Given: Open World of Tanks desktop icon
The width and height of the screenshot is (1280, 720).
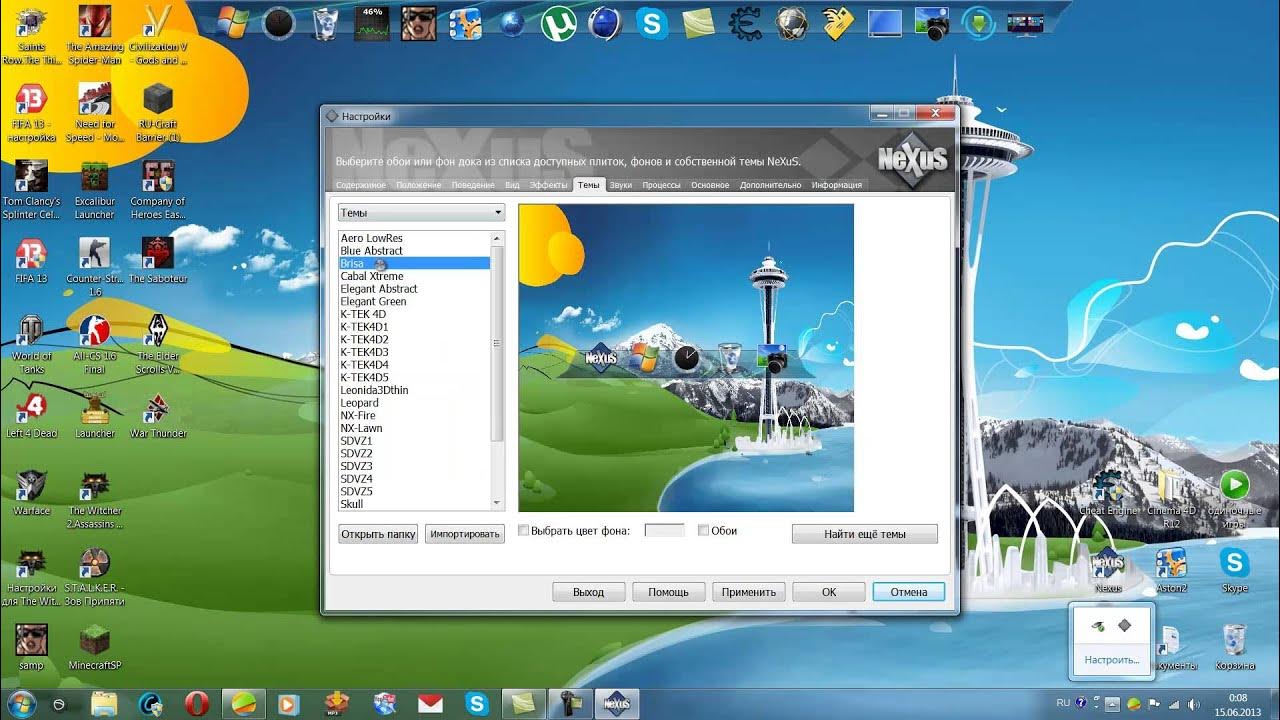Looking at the screenshot, I should pyautogui.click(x=32, y=345).
